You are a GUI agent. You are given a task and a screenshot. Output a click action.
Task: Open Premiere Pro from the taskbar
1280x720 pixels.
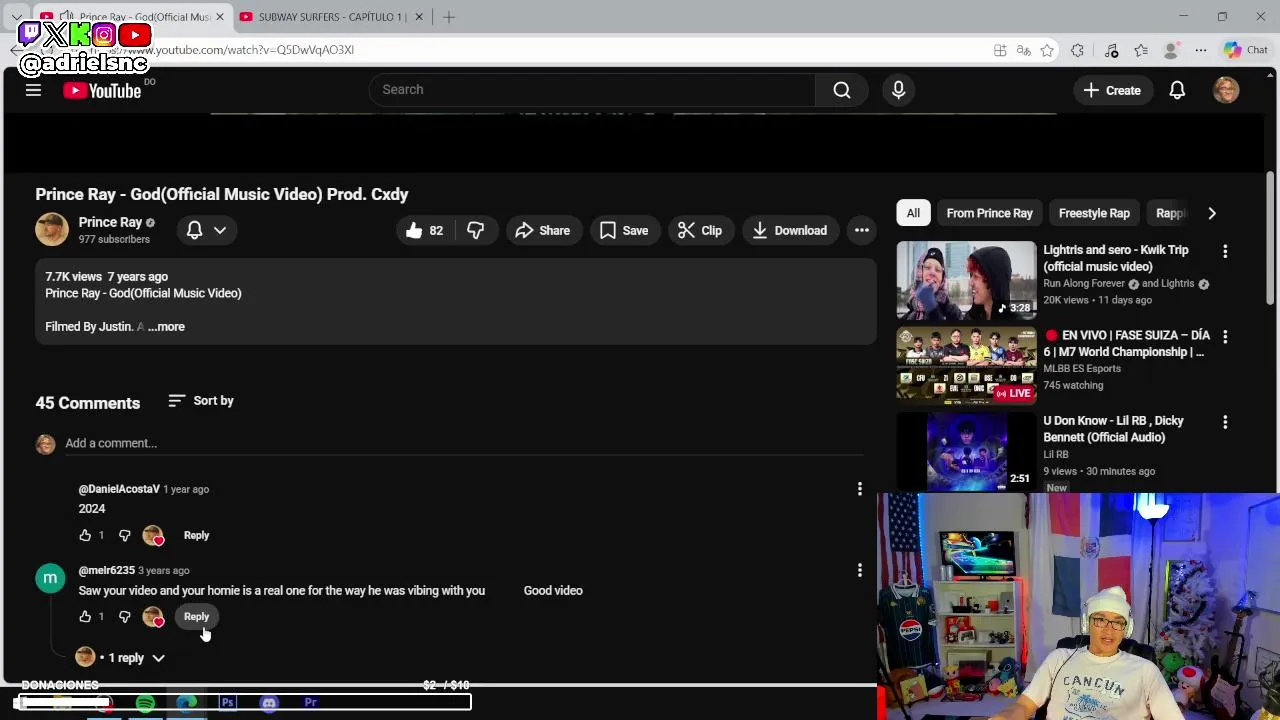pos(310,703)
